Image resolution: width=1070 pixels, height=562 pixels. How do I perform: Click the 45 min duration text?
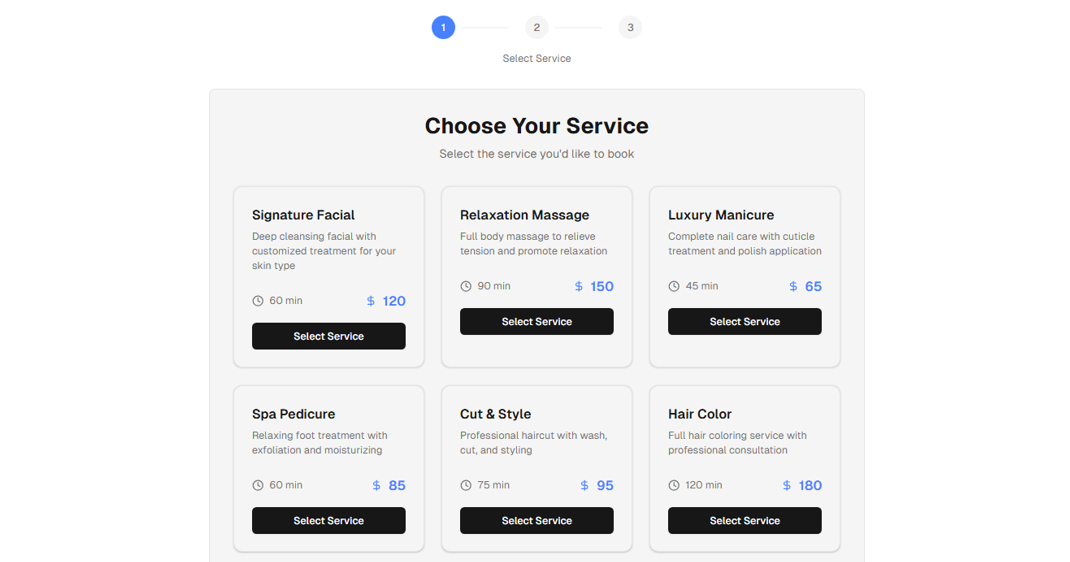pos(702,286)
